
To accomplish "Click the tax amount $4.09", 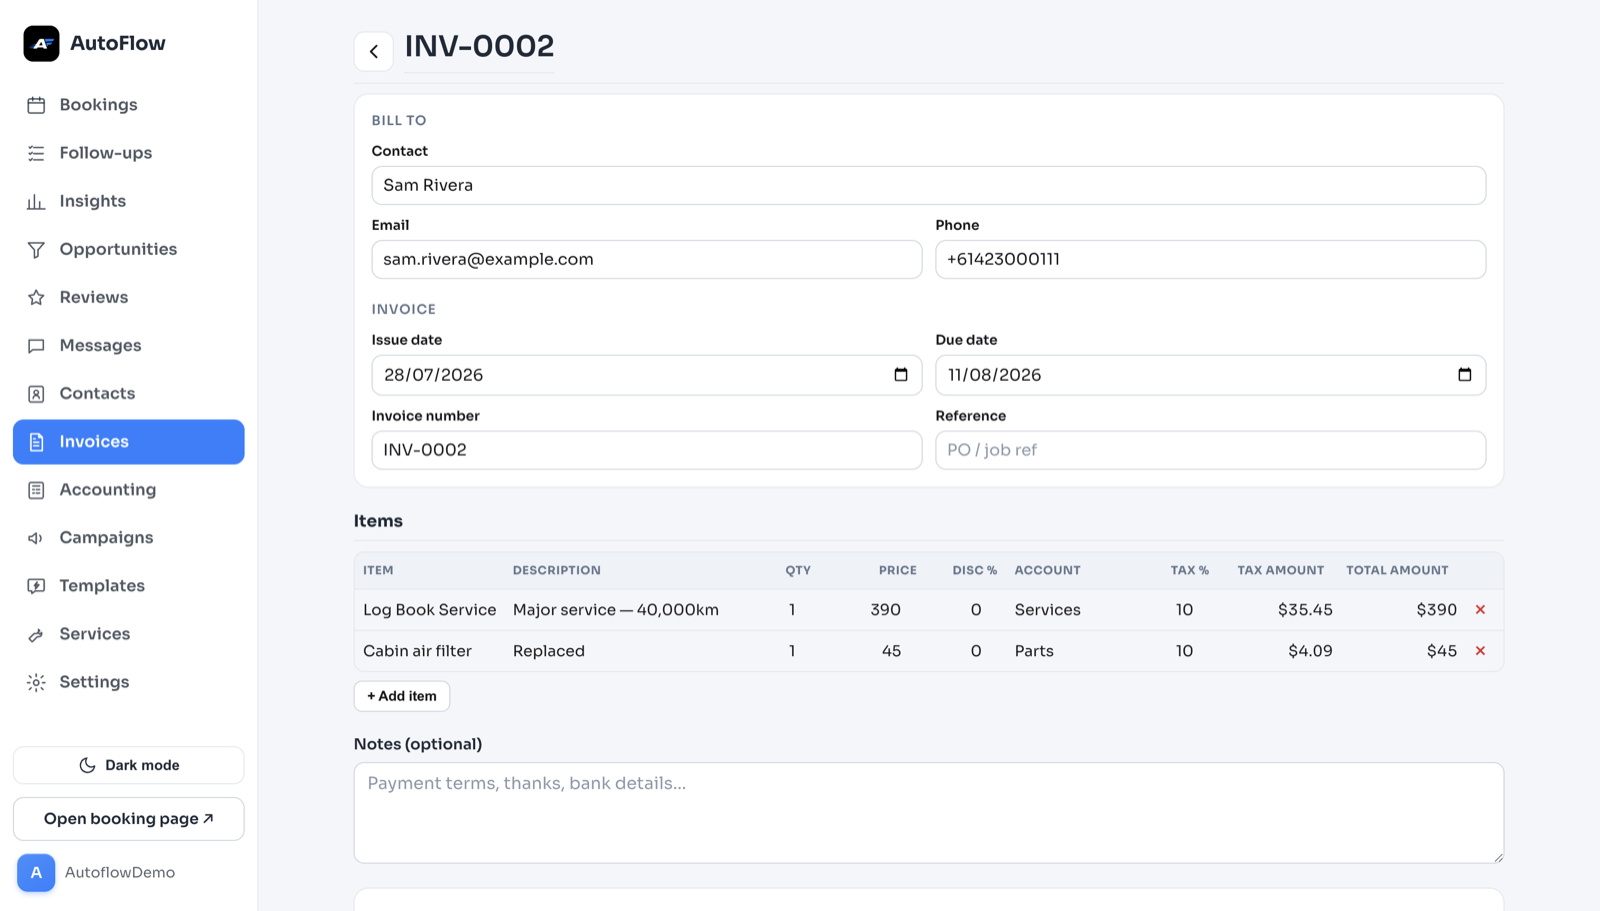I will coord(1310,651).
